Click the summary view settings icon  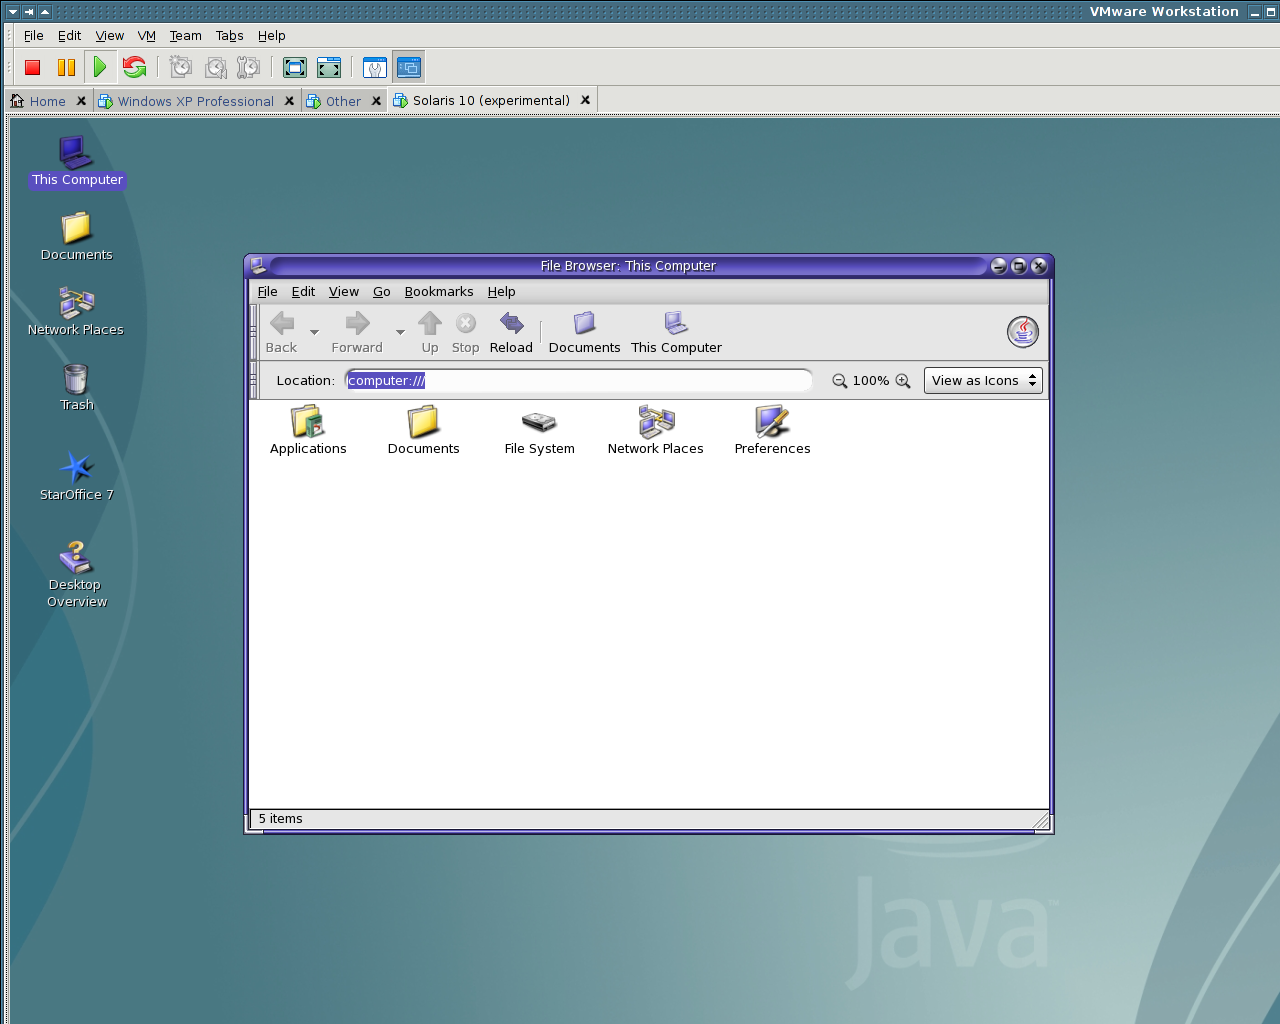[x=375, y=67]
